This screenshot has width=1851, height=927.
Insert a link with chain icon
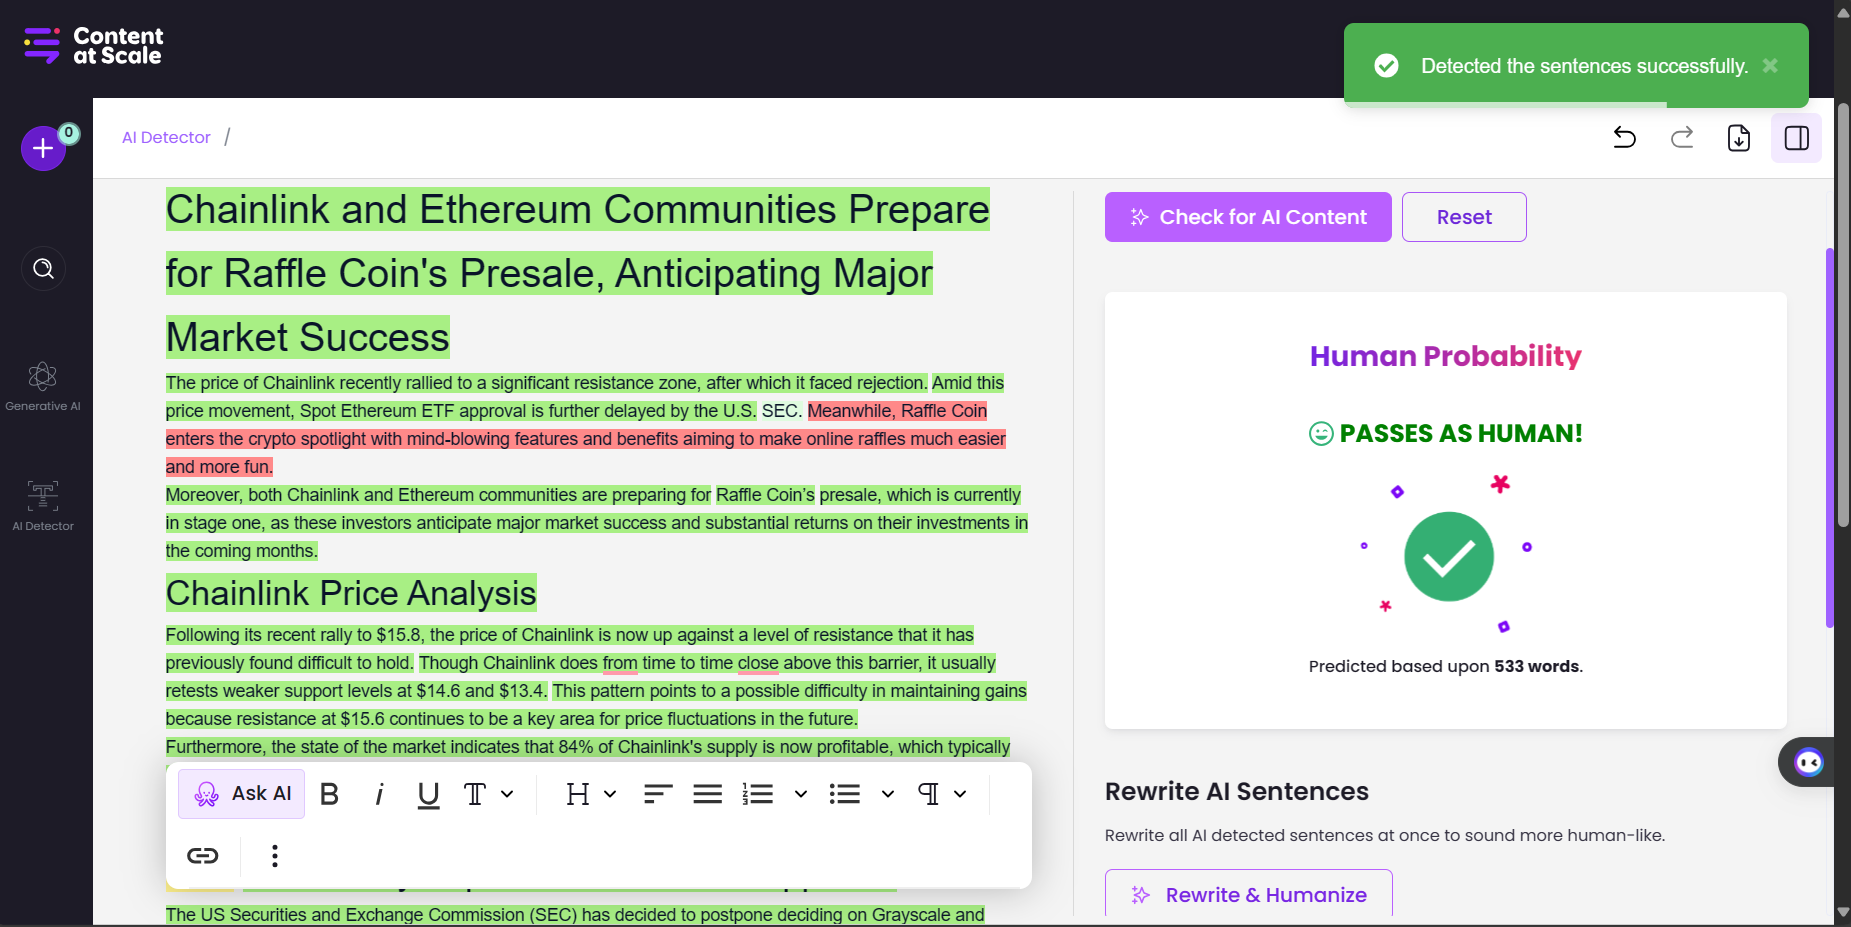click(203, 856)
